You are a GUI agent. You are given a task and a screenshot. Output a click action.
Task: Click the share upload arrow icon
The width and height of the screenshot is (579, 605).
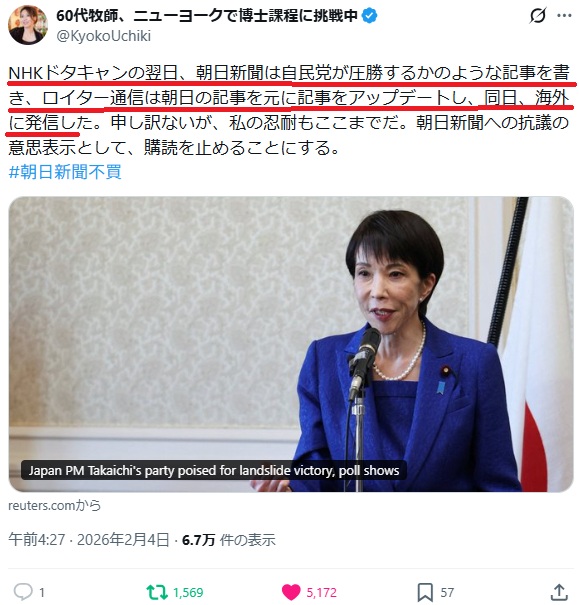click(x=559, y=592)
